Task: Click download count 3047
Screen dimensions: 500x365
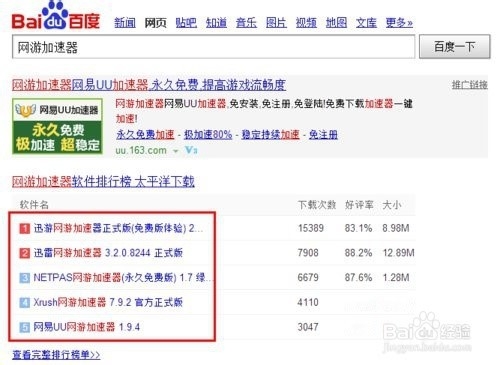Action: point(308,327)
